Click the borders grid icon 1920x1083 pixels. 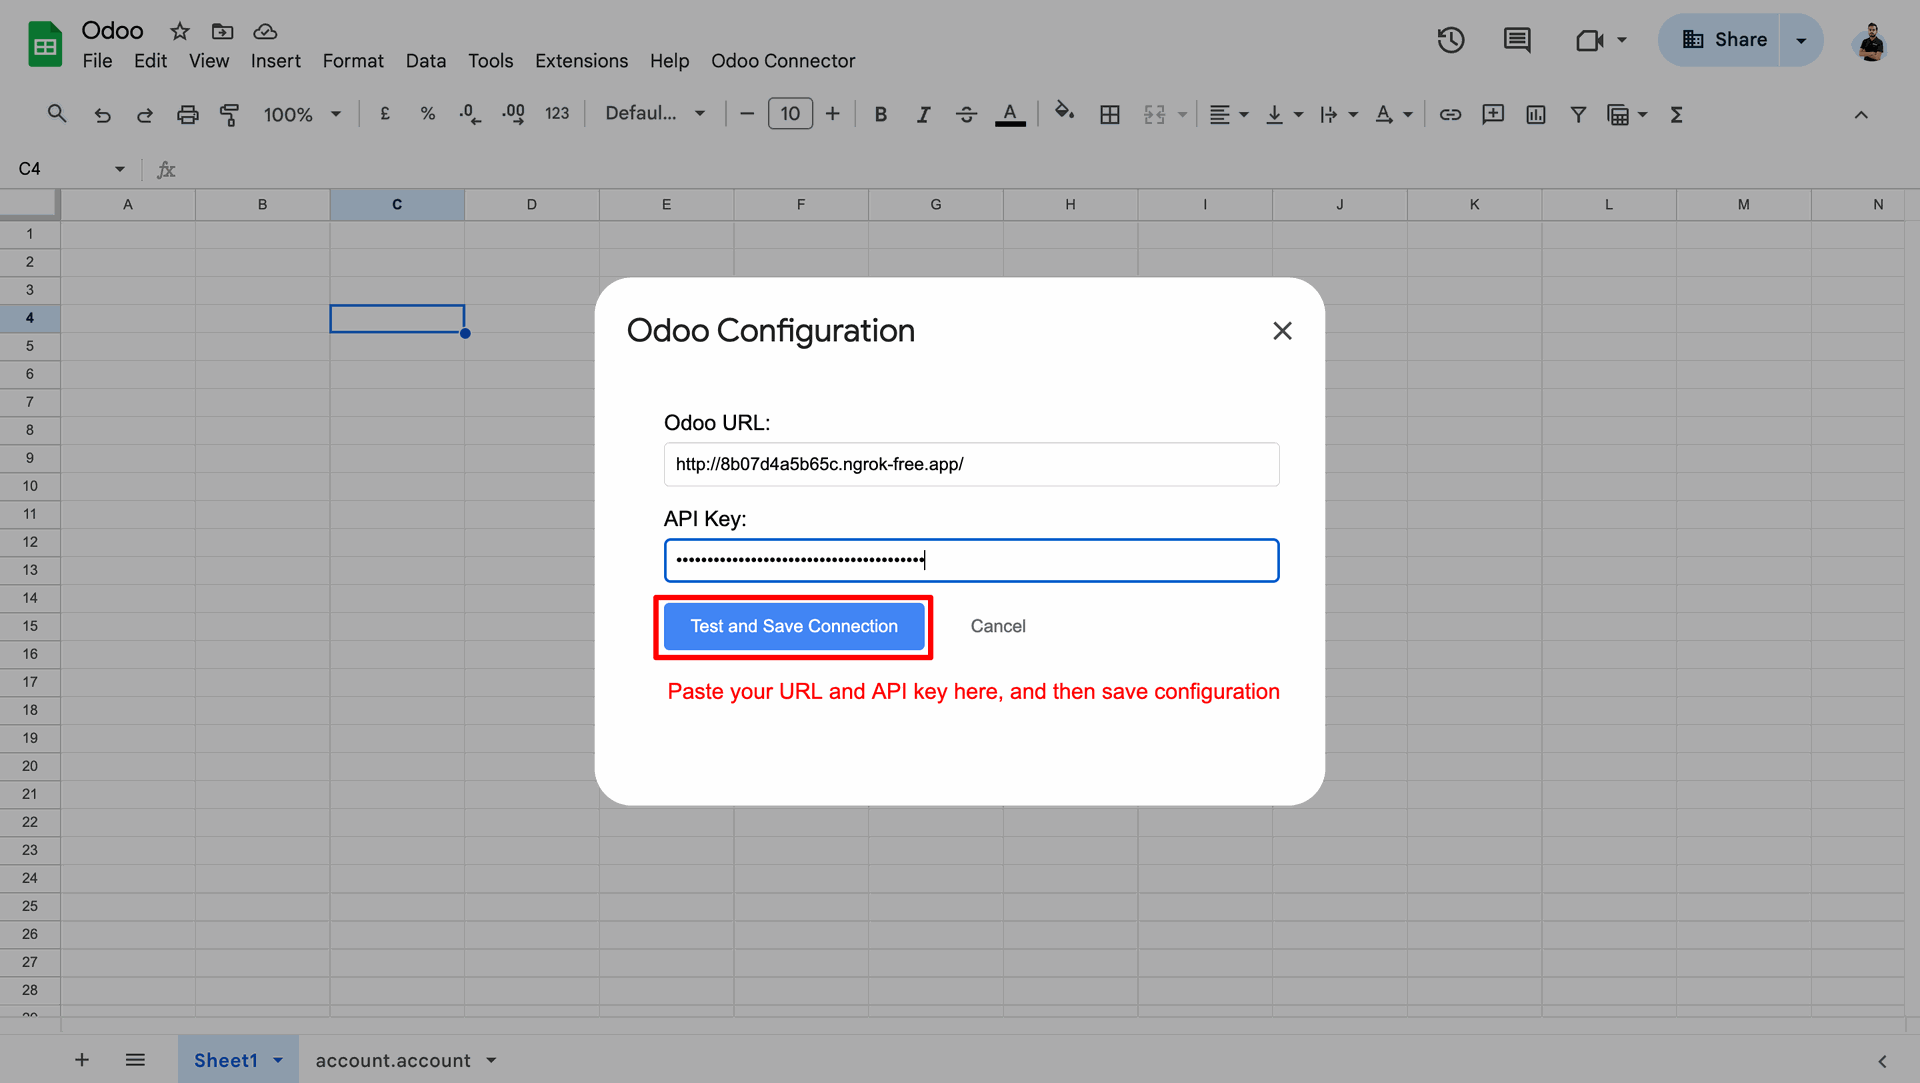(x=1109, y=114)
